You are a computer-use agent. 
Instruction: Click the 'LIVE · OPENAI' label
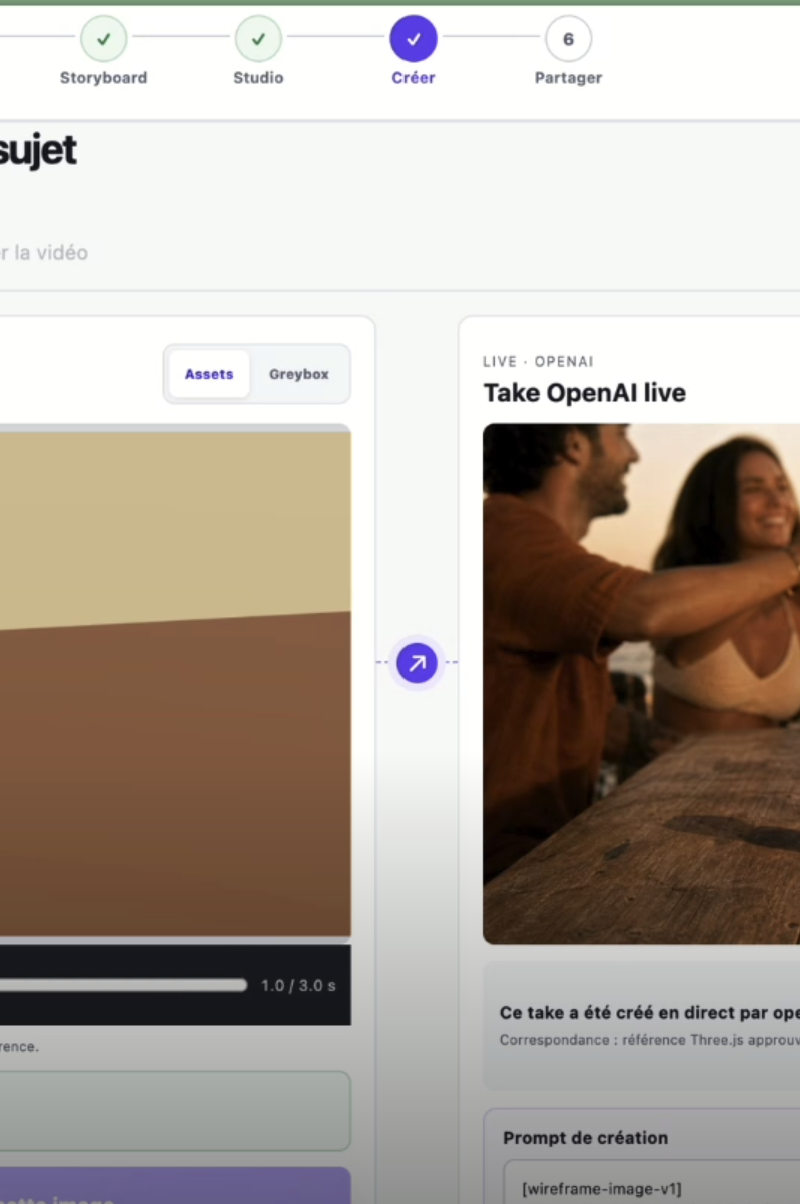pos(538,362)
